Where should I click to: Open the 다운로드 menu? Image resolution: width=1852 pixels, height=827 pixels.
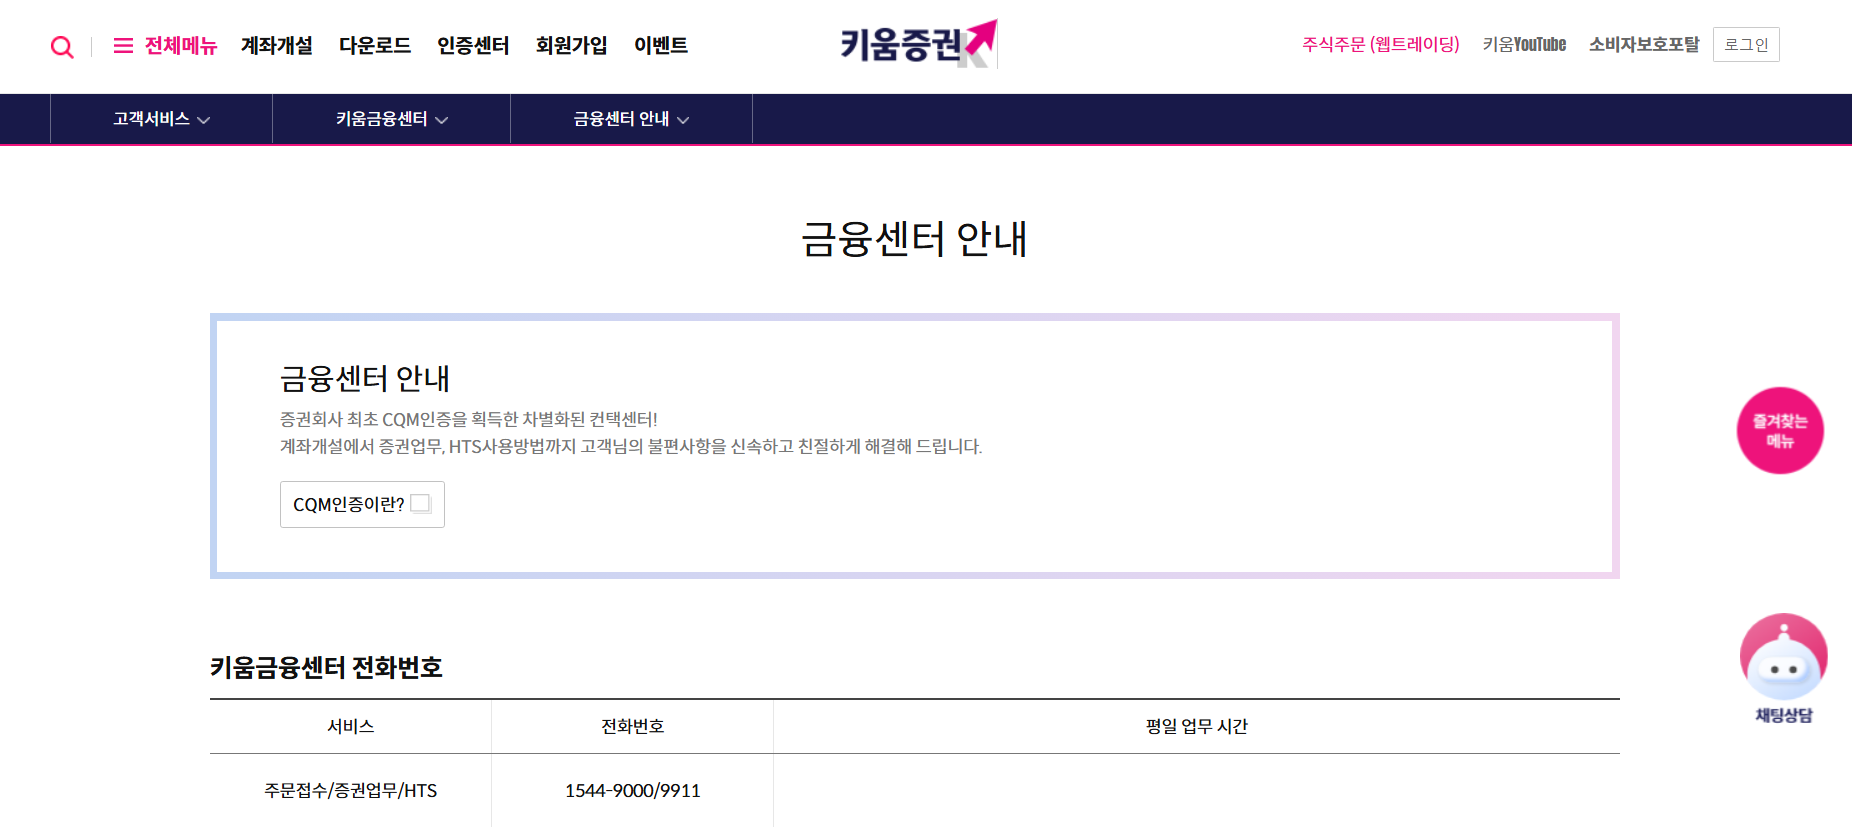[x=375, y=46]
